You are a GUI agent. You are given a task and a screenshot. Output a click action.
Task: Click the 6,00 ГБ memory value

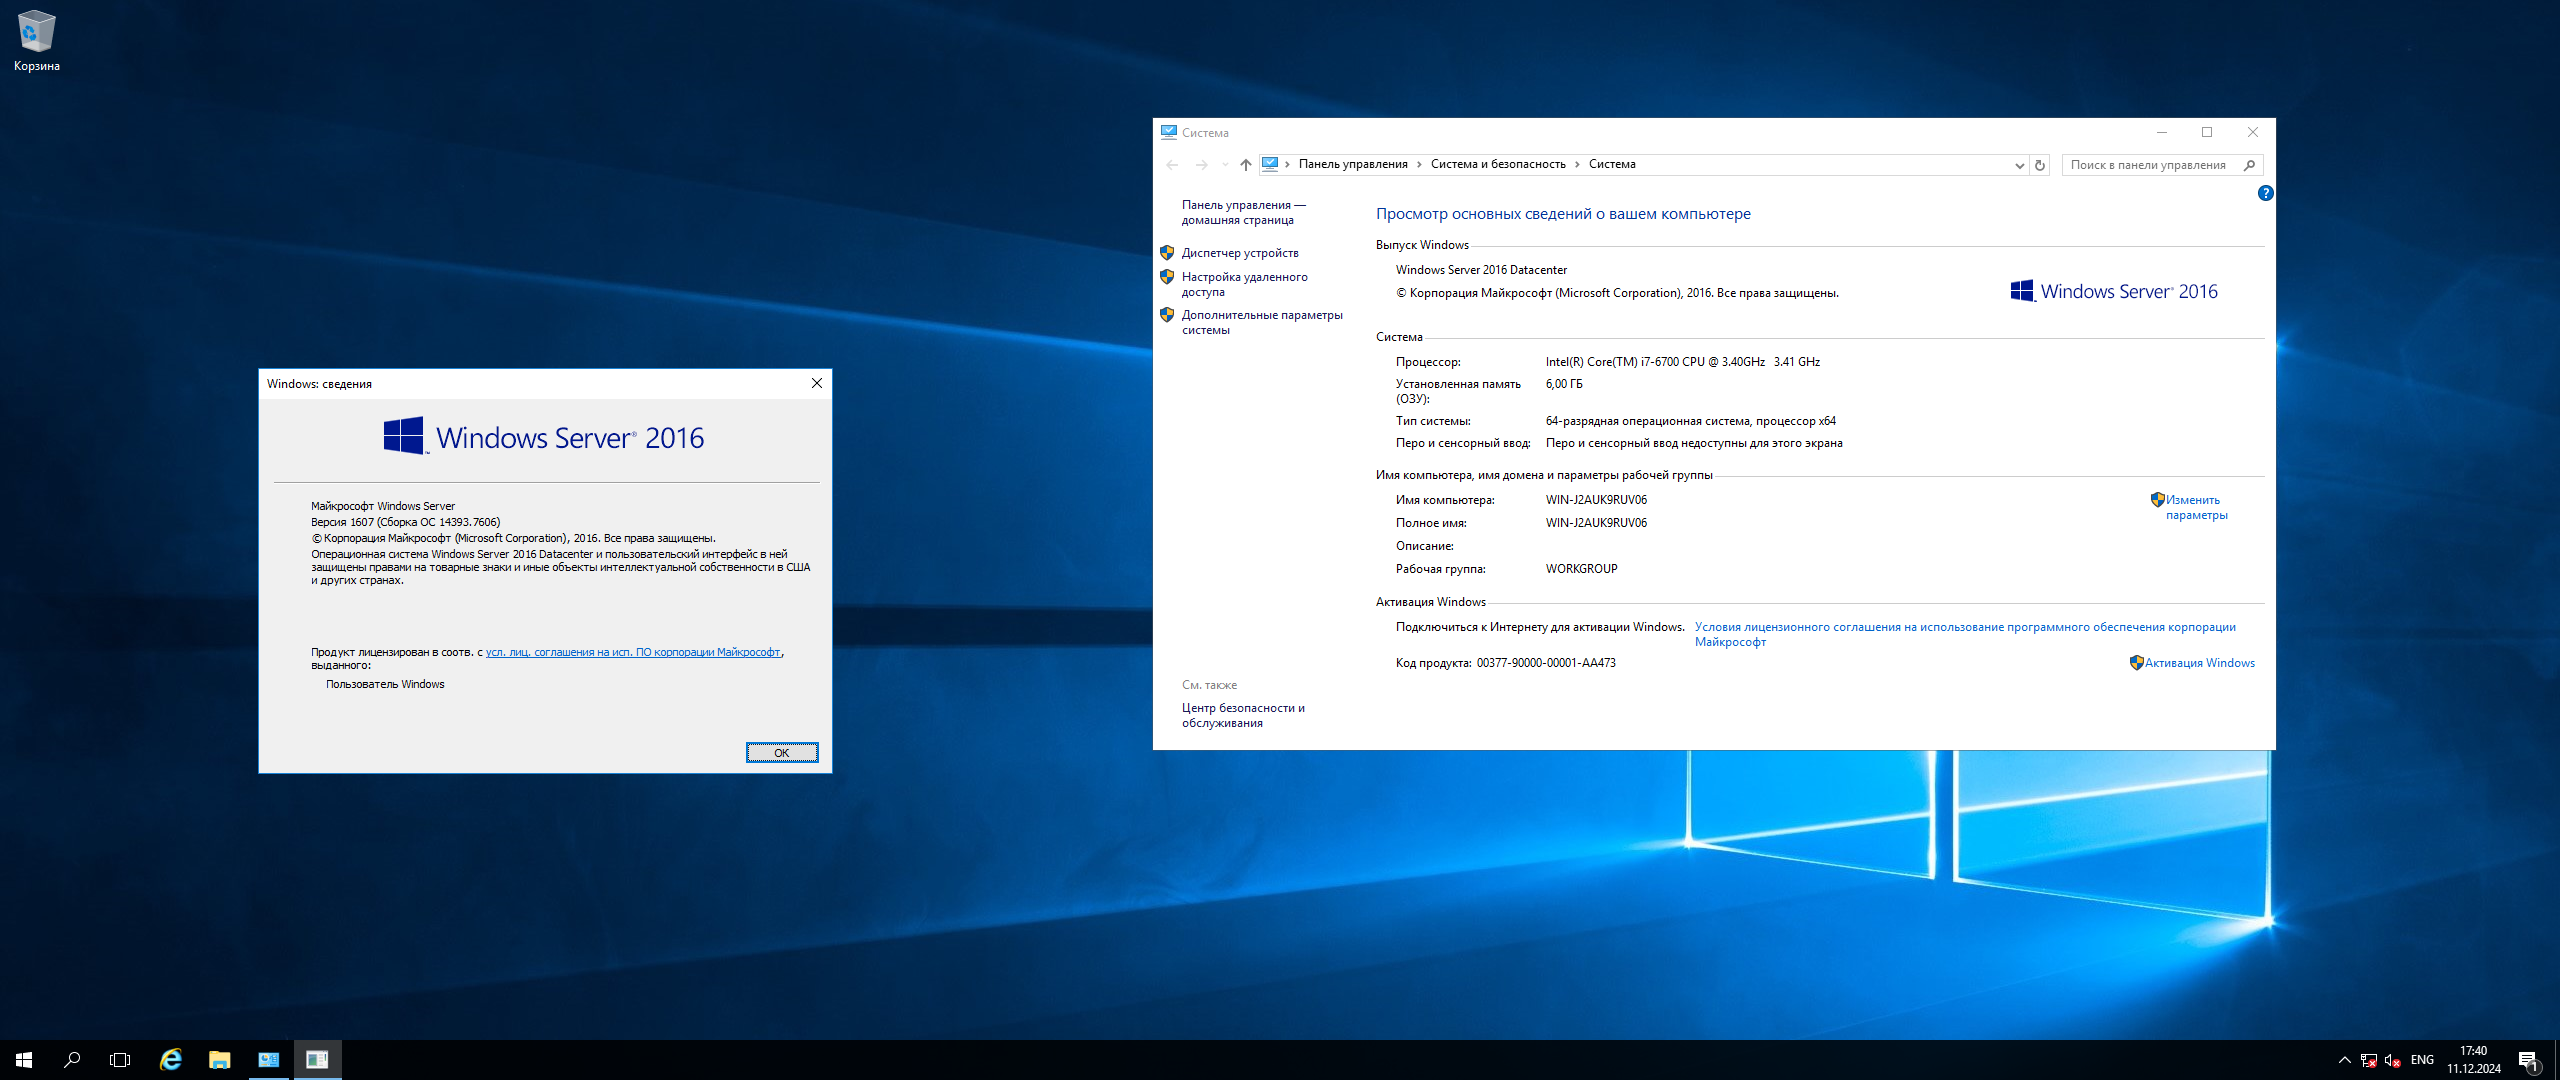(1564, 384)
